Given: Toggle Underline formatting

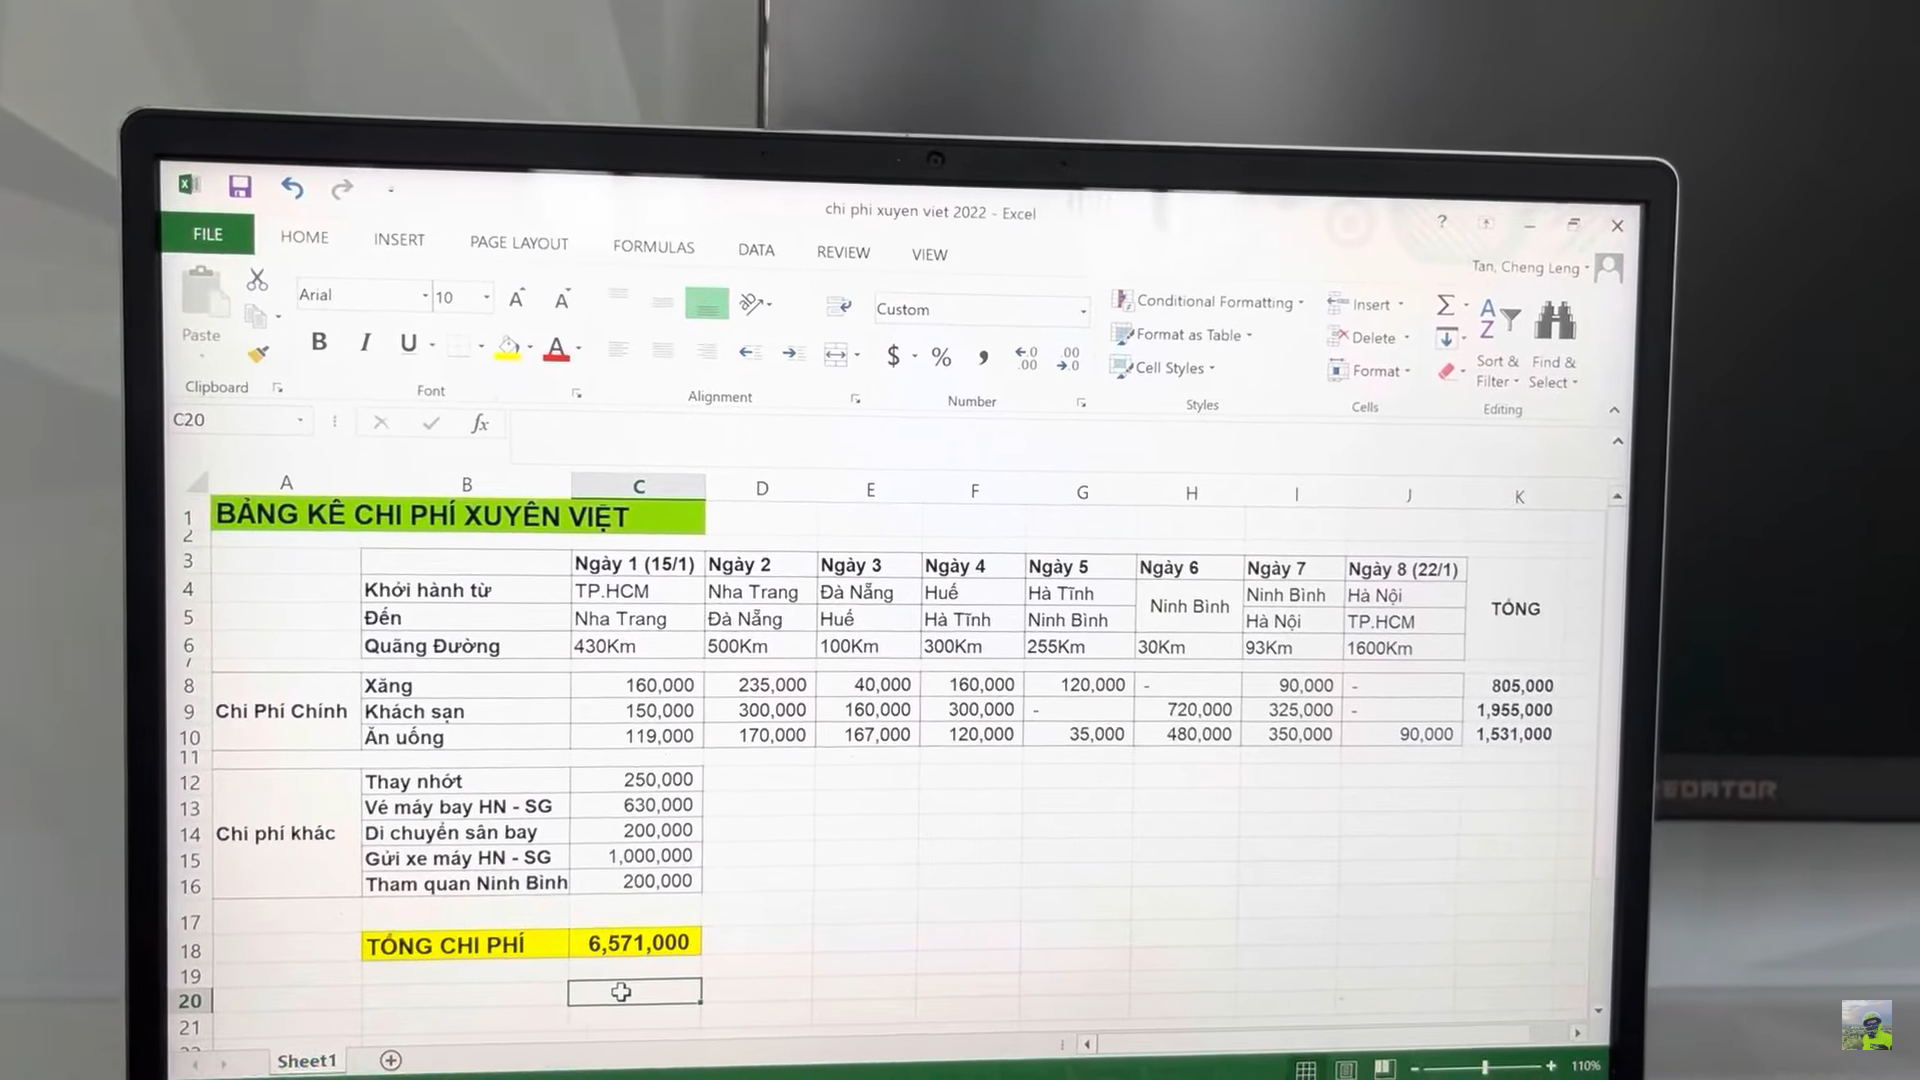Looking at the screenshot, I should (x=408, y=344).
